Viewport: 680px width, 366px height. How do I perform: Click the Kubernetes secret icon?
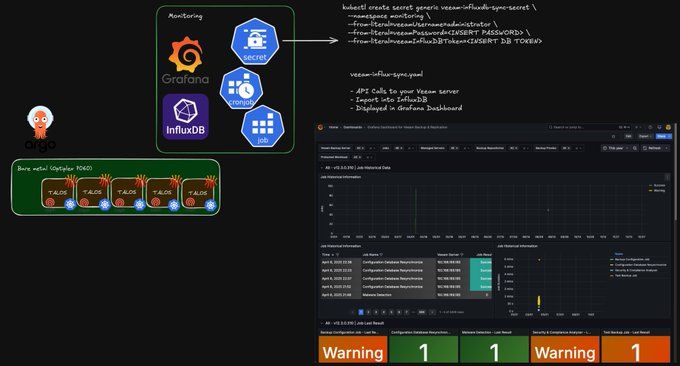(255, 42)
